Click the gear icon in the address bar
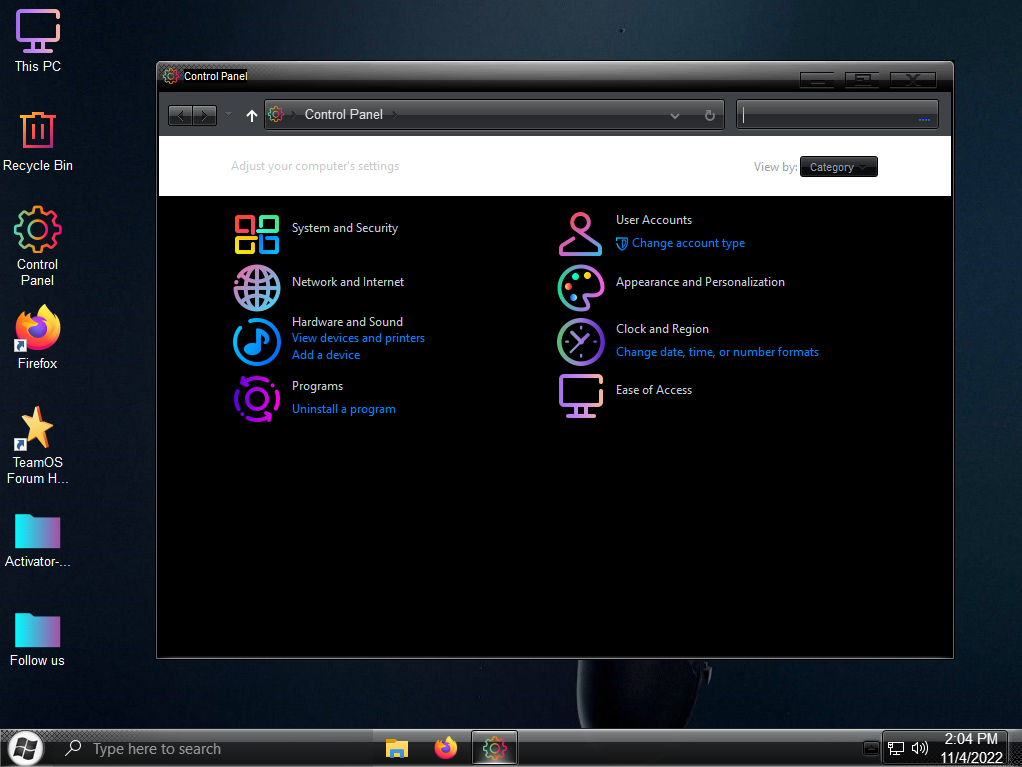The height and width of the screenshot is (767, 1022). pos(276,114)
